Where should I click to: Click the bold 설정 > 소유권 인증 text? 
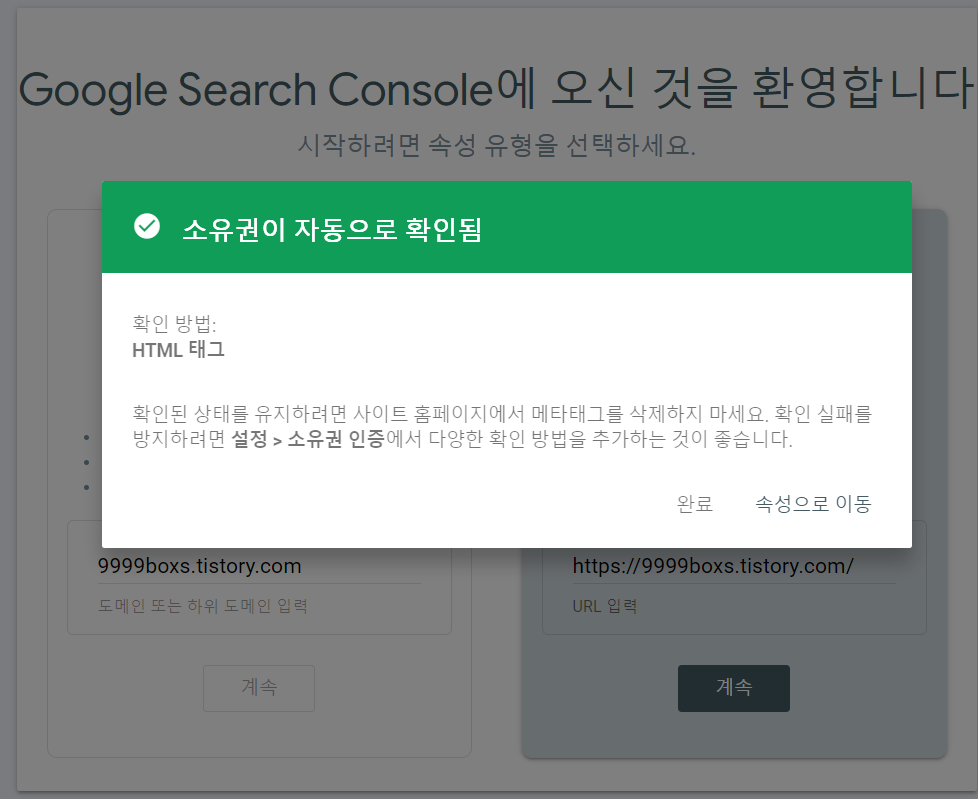tap(308, 439)
